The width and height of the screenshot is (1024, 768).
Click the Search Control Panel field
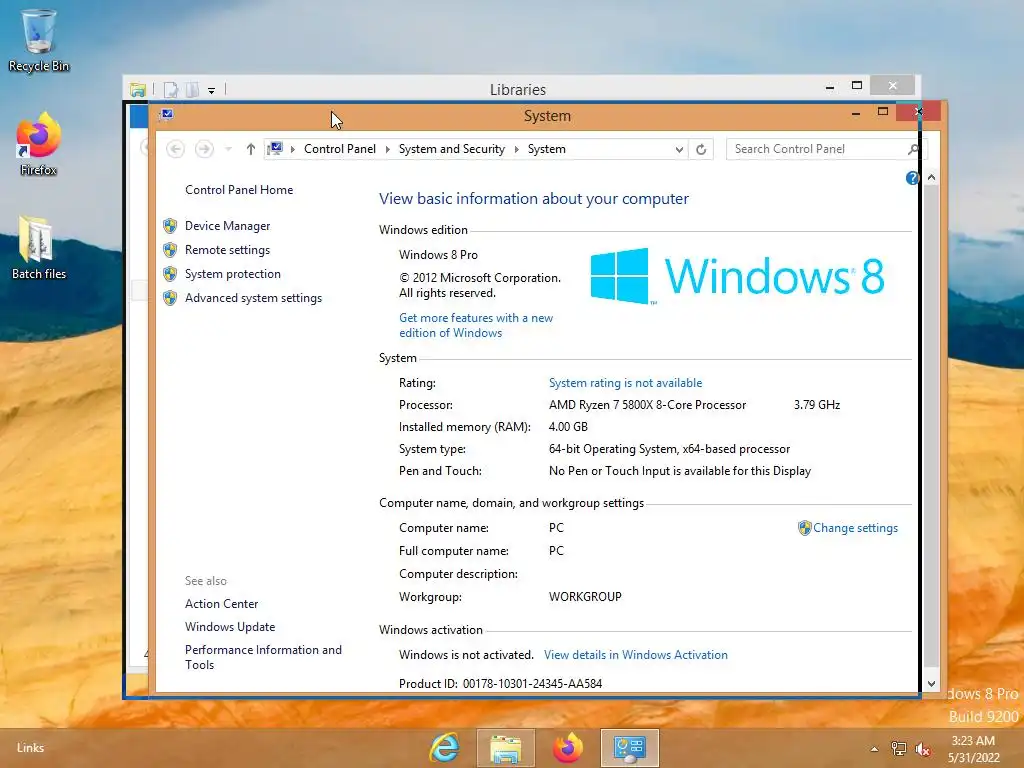(x=816, y=149)
